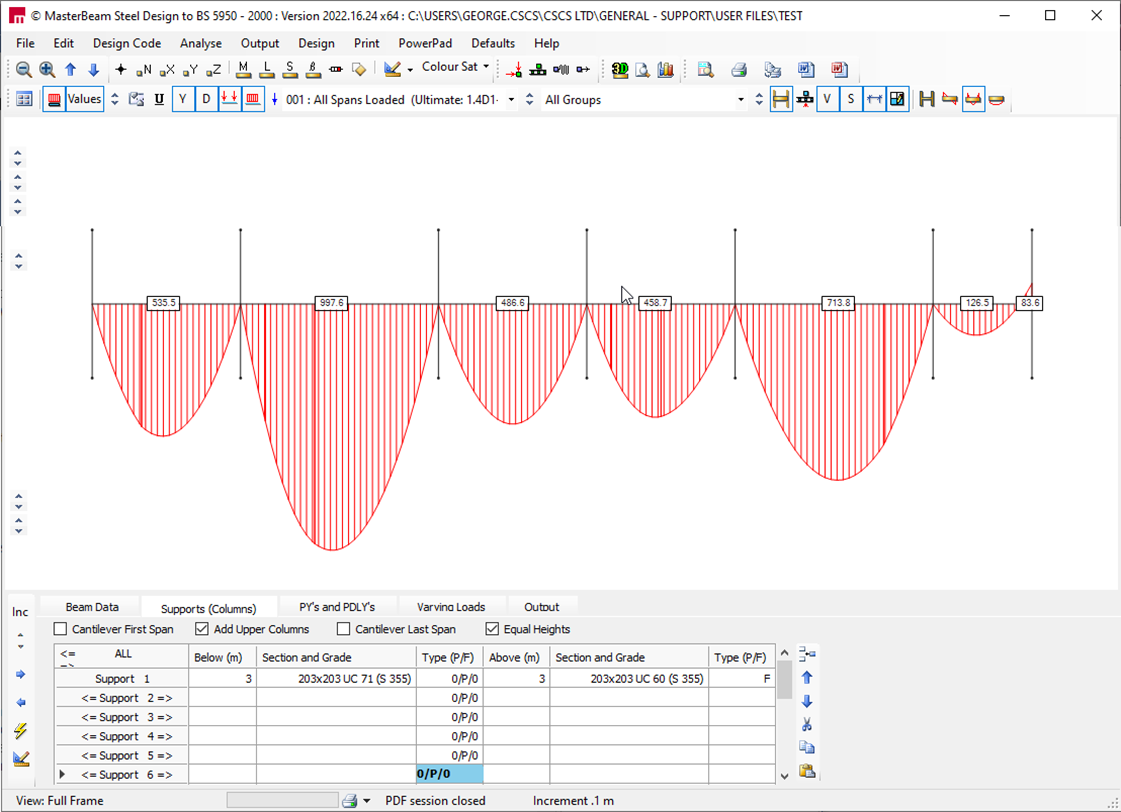Click the zoom out magnifier icon
1121x812 pixels.
point(24,69)
